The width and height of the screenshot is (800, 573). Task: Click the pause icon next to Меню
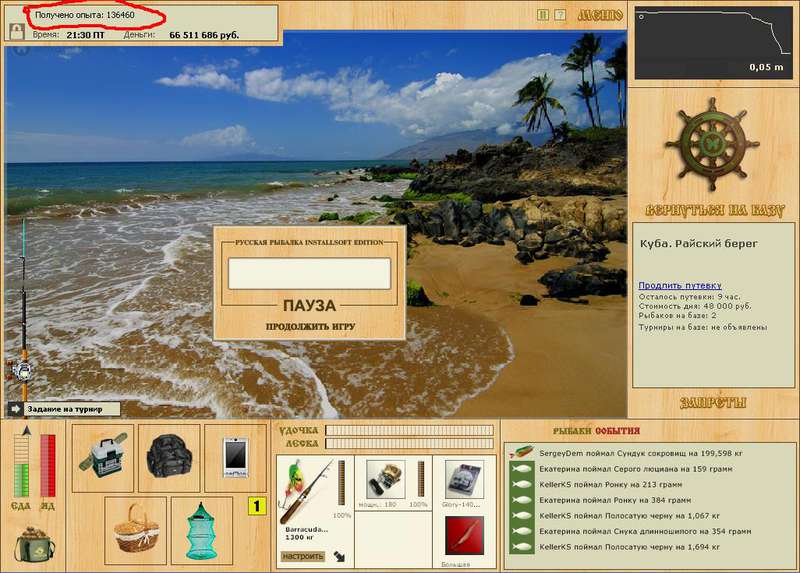[x=543, y=15]
